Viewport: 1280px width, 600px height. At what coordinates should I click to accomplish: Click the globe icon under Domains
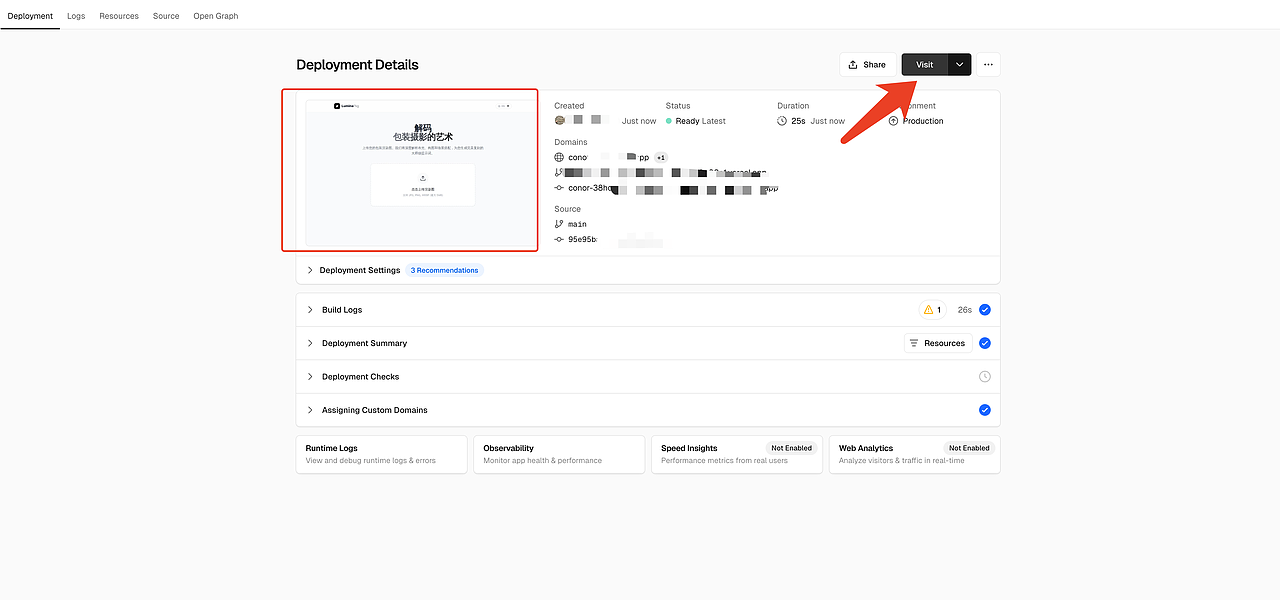click(x=559, y=157)
